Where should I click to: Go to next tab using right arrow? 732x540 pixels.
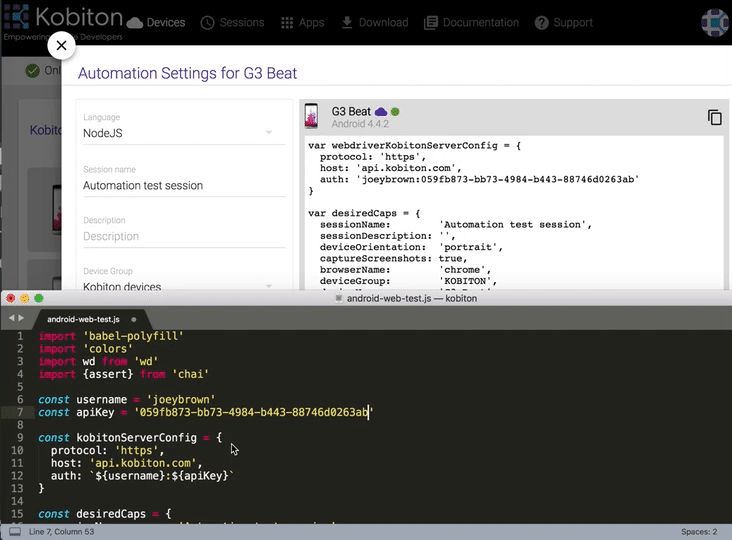[x=21, y=318]
